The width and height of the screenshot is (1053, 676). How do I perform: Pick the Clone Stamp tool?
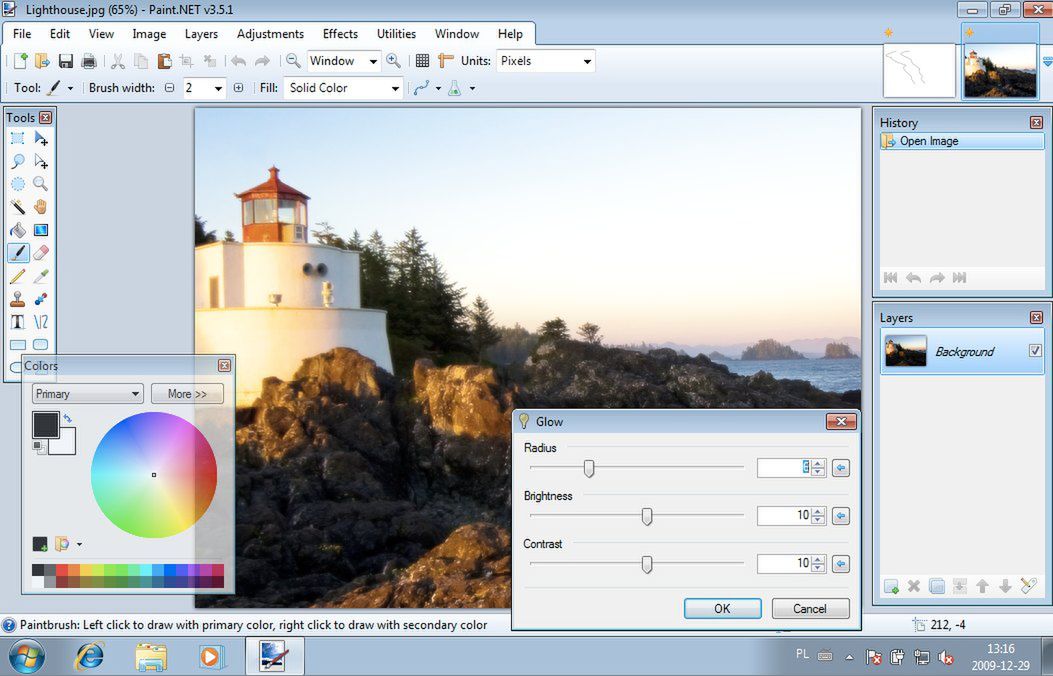coord(17,299)
